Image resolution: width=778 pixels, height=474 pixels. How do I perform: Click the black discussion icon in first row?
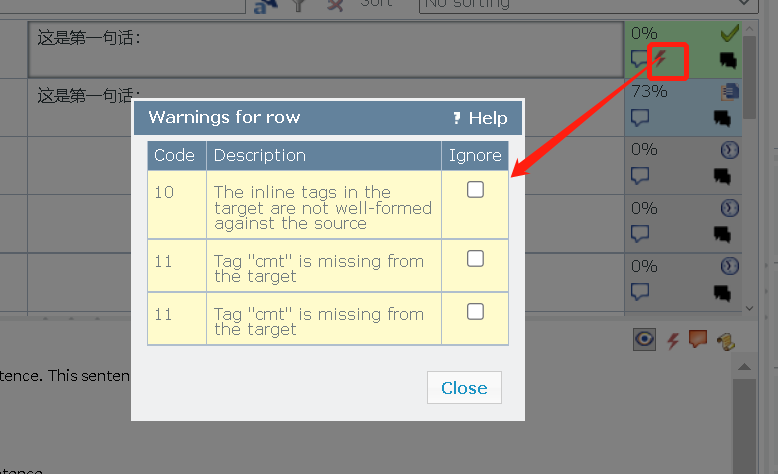tap(728, 60)
